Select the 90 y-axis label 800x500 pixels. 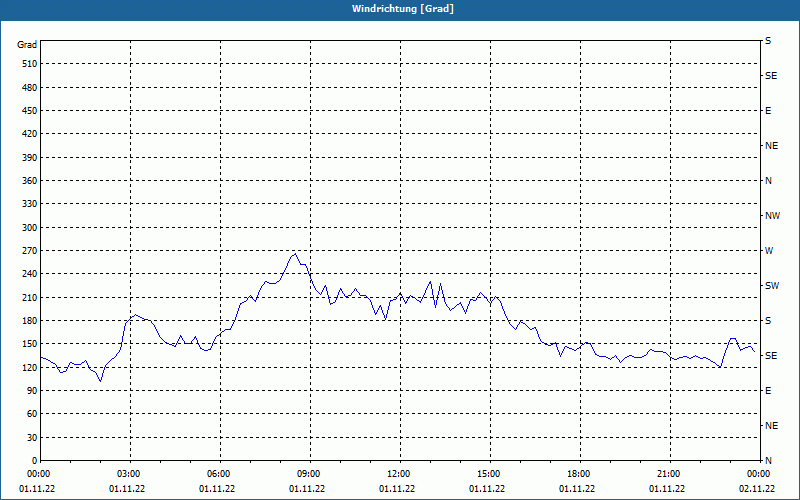(32, 391)
